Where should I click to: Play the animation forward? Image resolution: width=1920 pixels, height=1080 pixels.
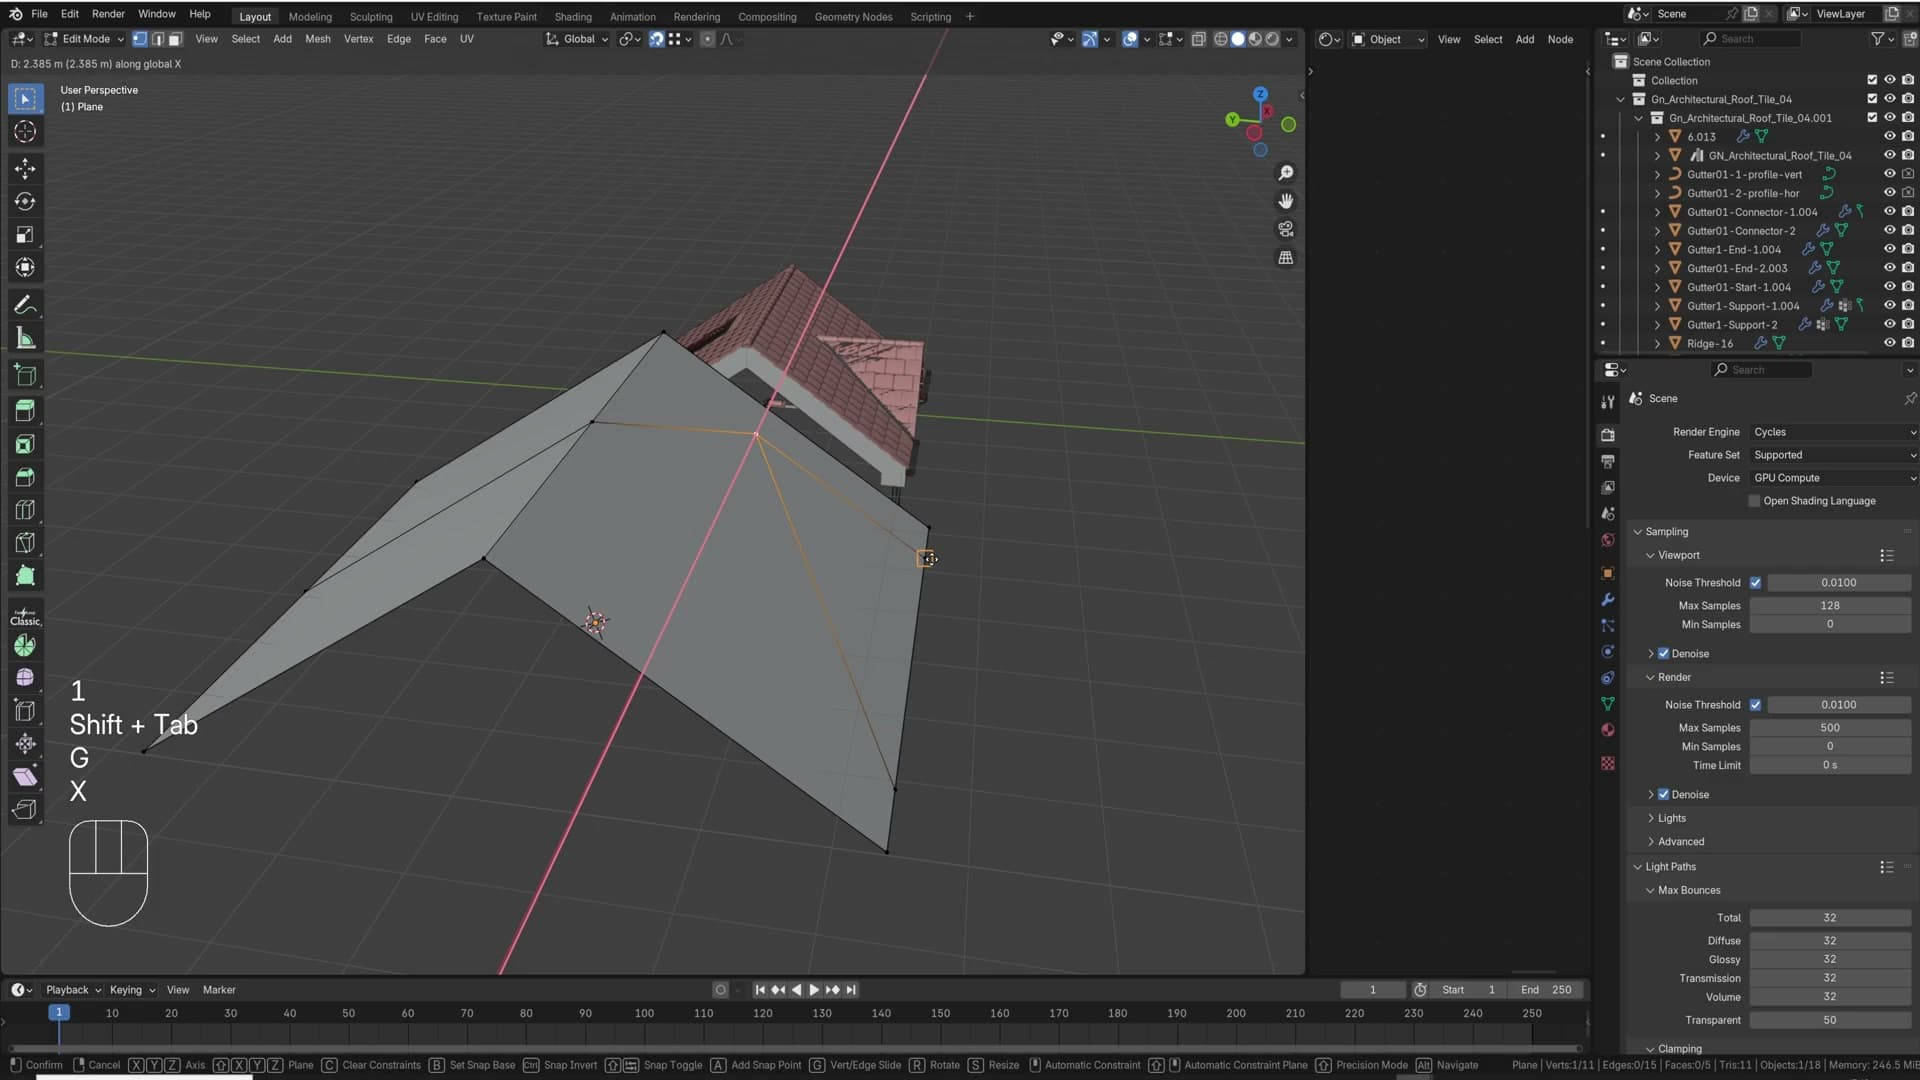coord(814,990)
